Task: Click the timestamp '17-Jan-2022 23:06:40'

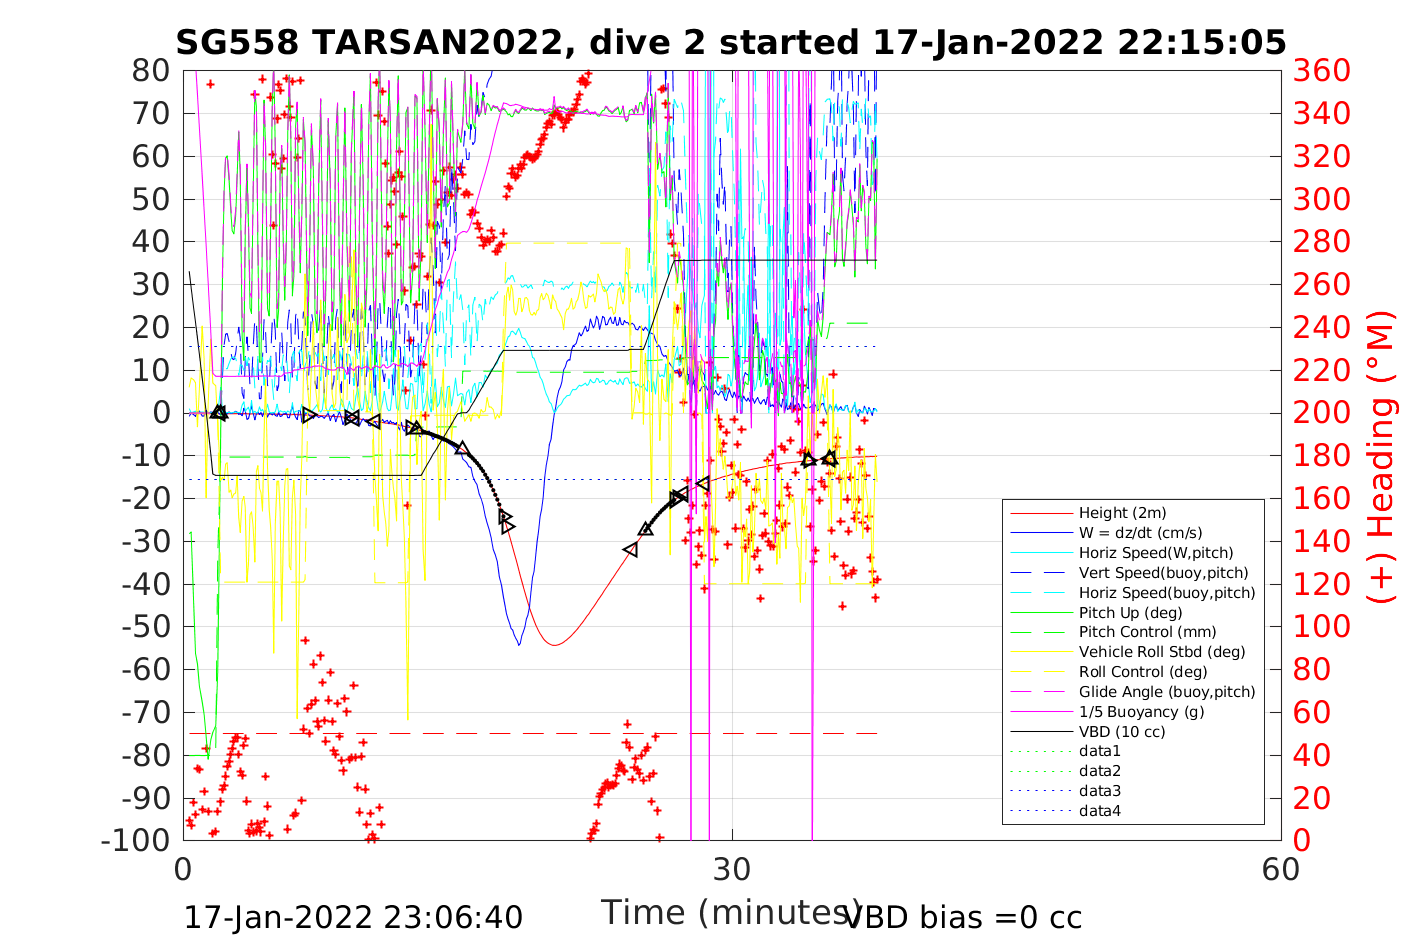Action: pyautogui.click(x=353, y=918)
